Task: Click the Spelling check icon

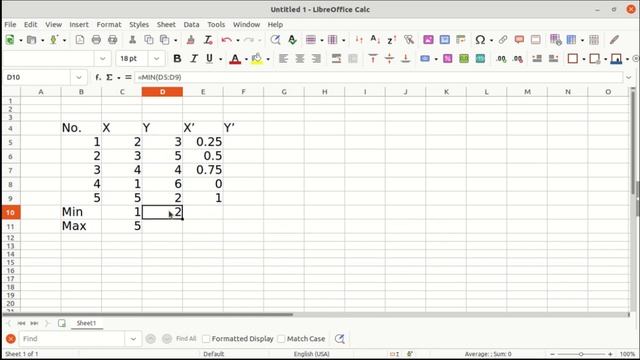Action: click(x=292, y=40)
